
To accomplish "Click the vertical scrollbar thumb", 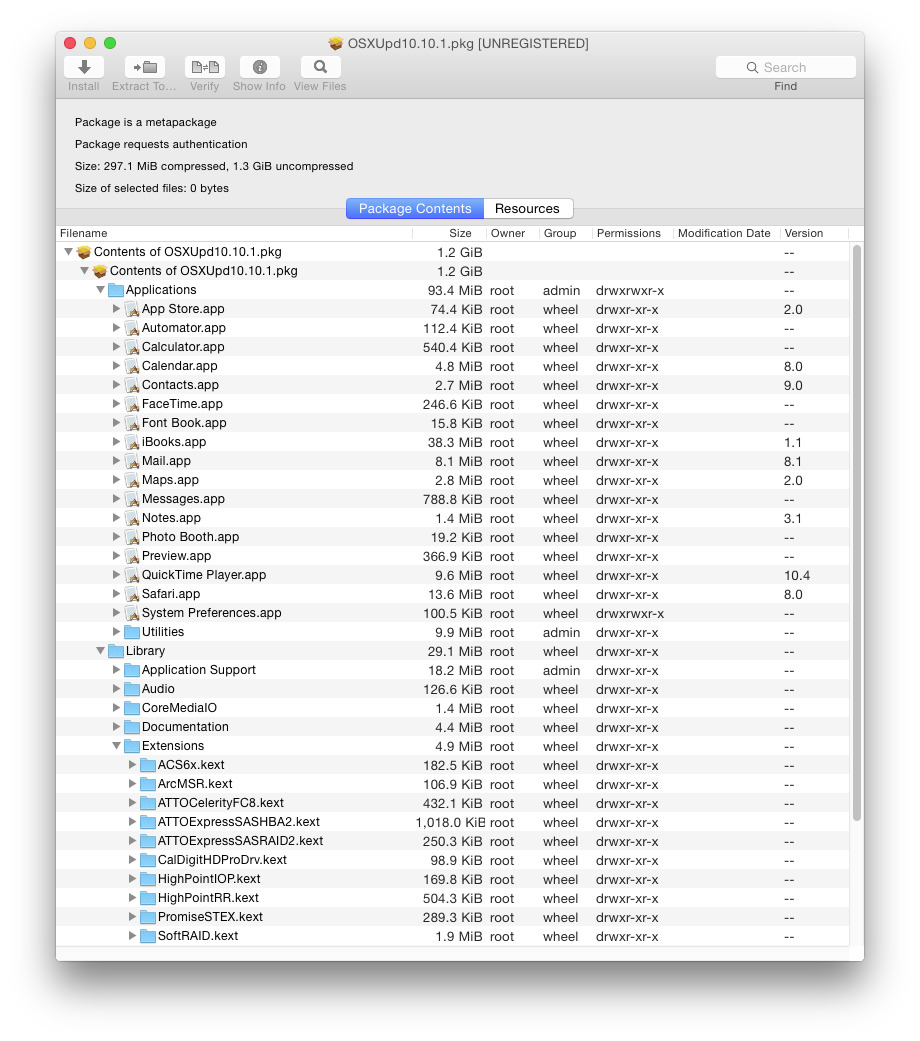I will tap(857, 533).
